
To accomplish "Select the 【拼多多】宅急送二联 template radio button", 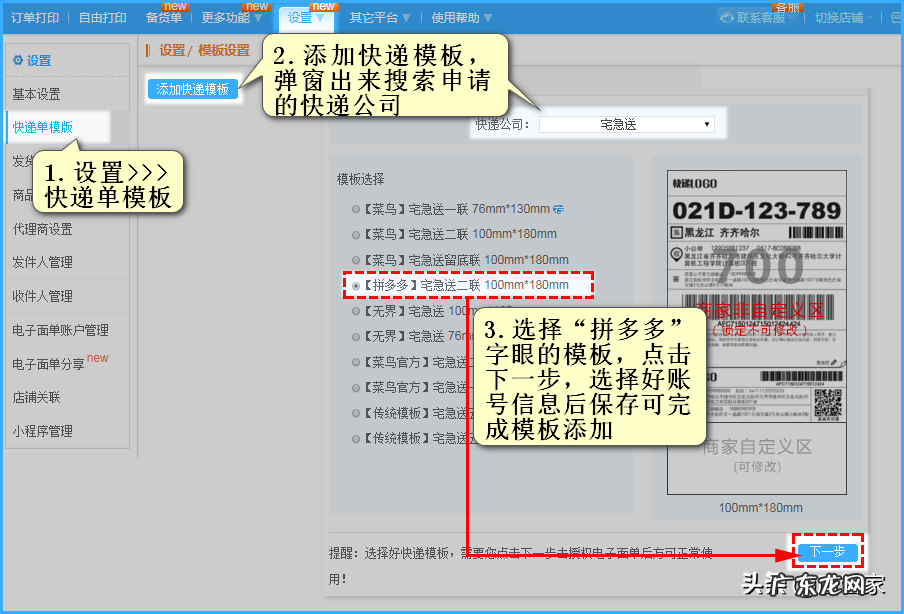I will pyautogui.click(x=357, y=284).
